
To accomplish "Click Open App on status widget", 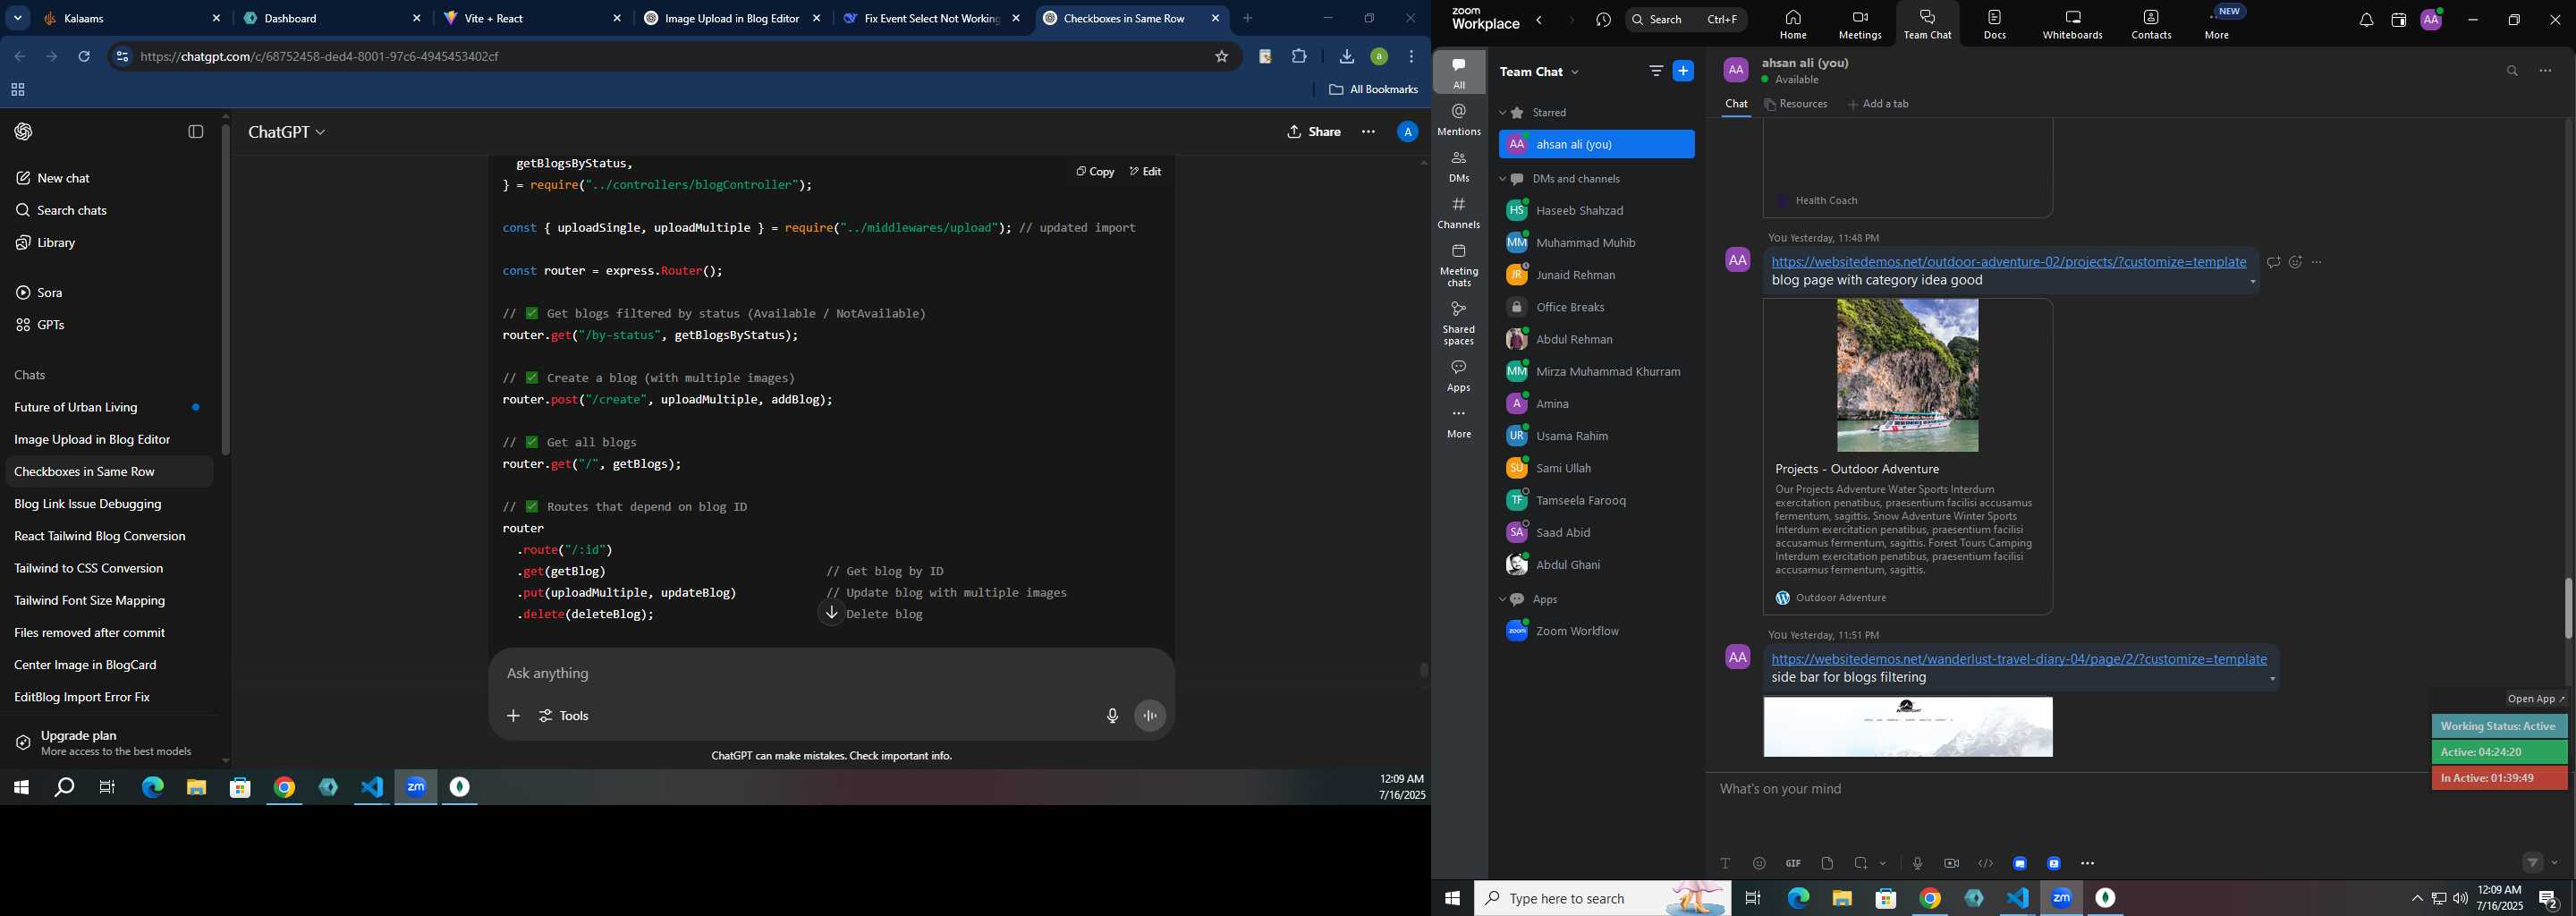I will pyautogui.click(x=2536, y=699).
